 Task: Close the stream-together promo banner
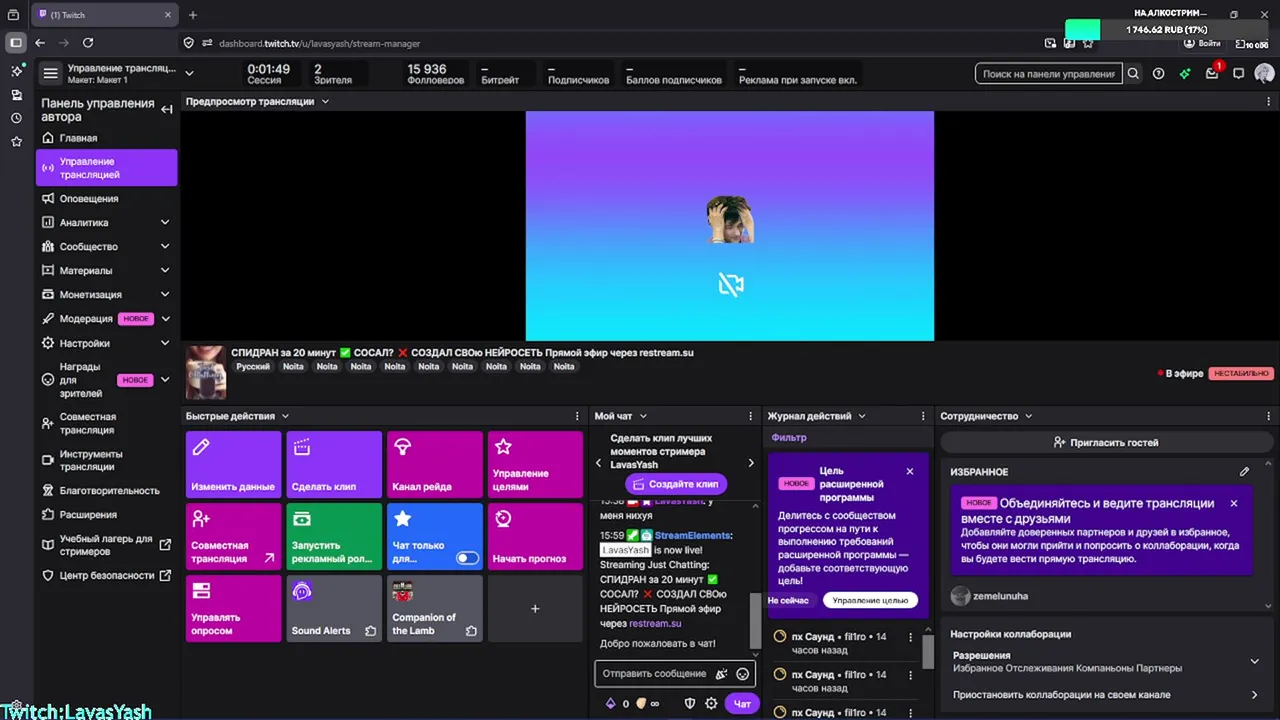click(x=1234, y=503)
